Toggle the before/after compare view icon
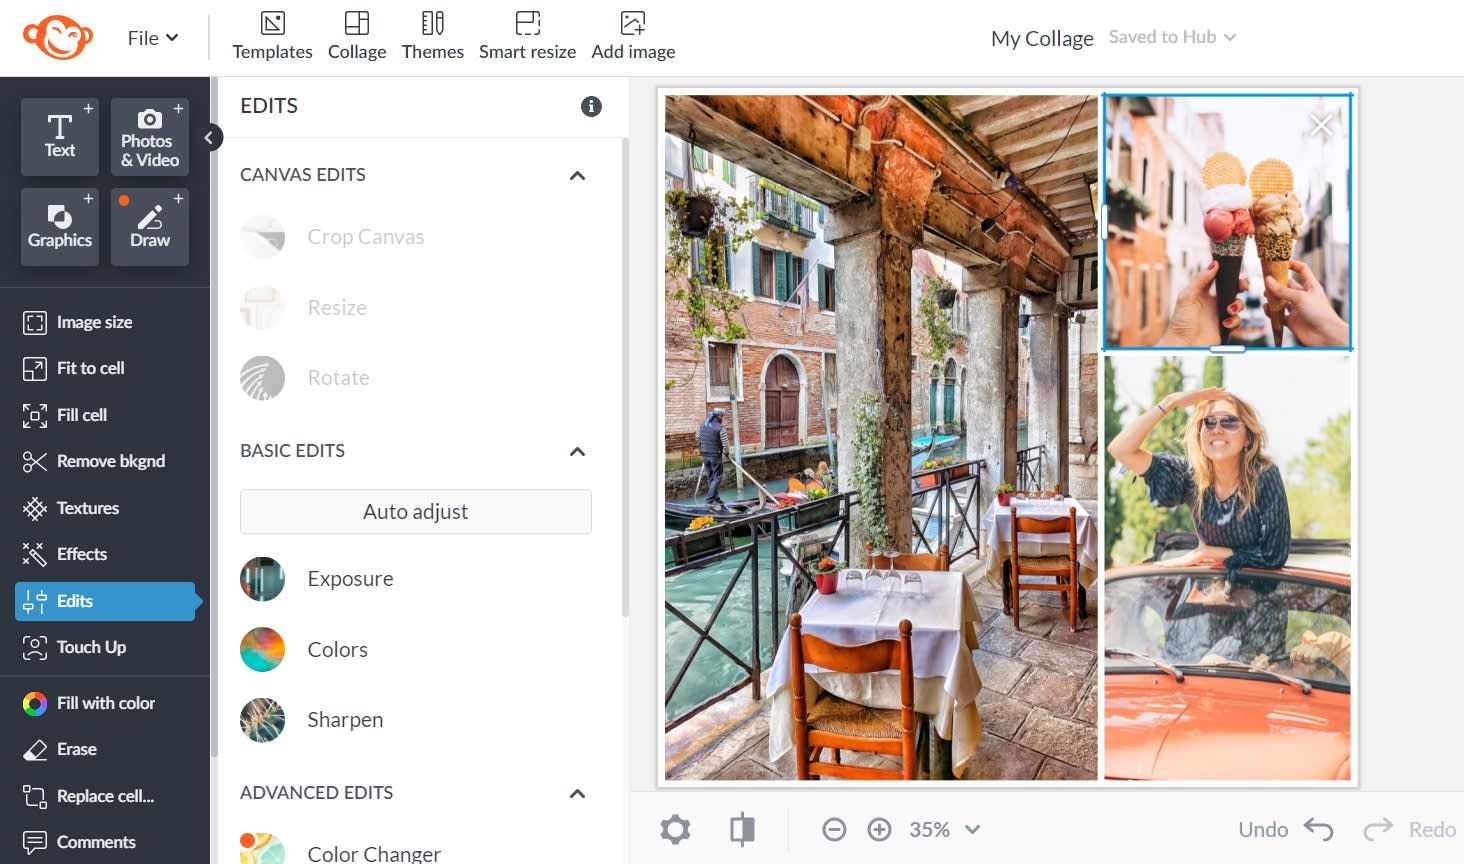The width and height of the screenshot is (1464, 864). click(742, 829)
